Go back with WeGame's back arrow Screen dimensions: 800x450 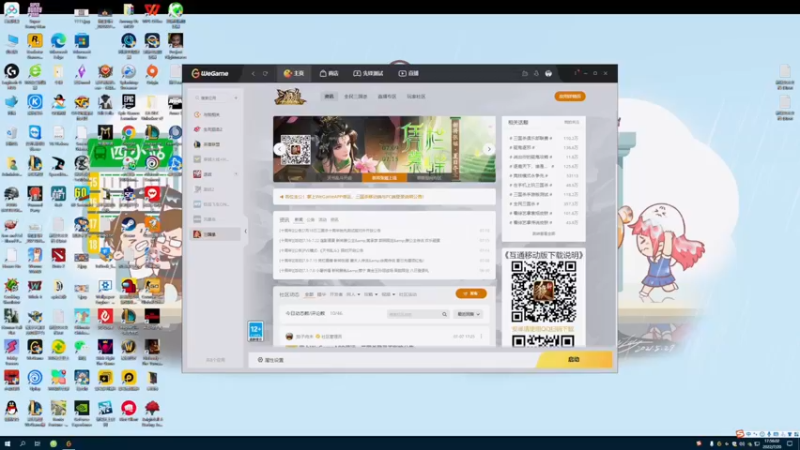254,73
